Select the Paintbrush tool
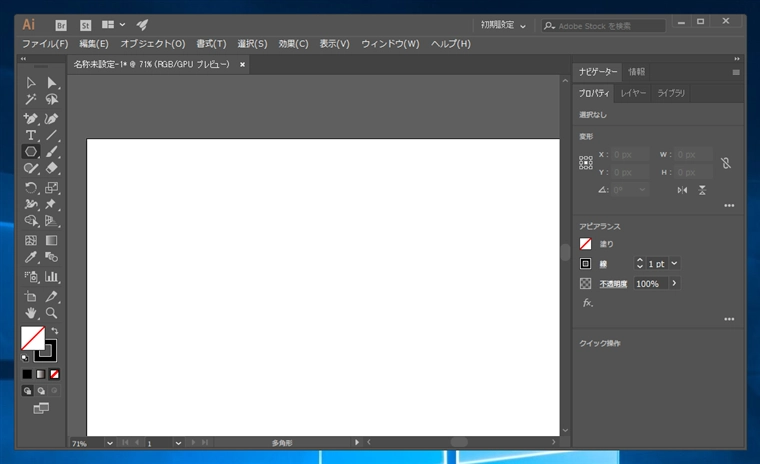Screen dimensions: 760x464 point(51,151)
